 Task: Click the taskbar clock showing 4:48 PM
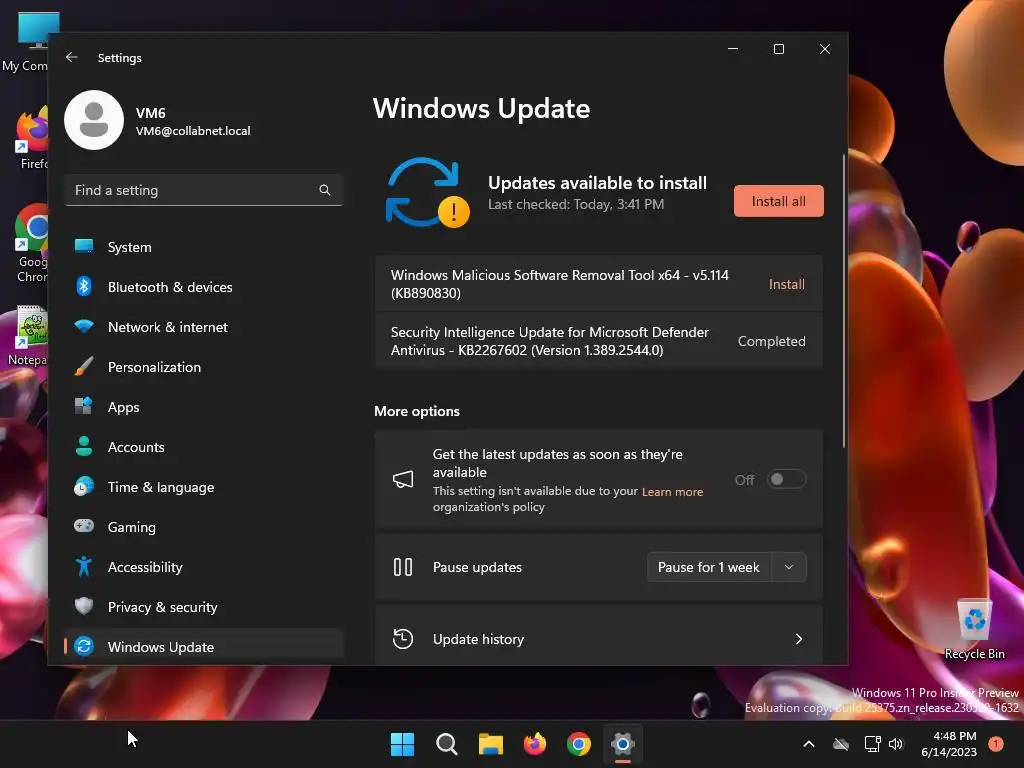(949, 744)
